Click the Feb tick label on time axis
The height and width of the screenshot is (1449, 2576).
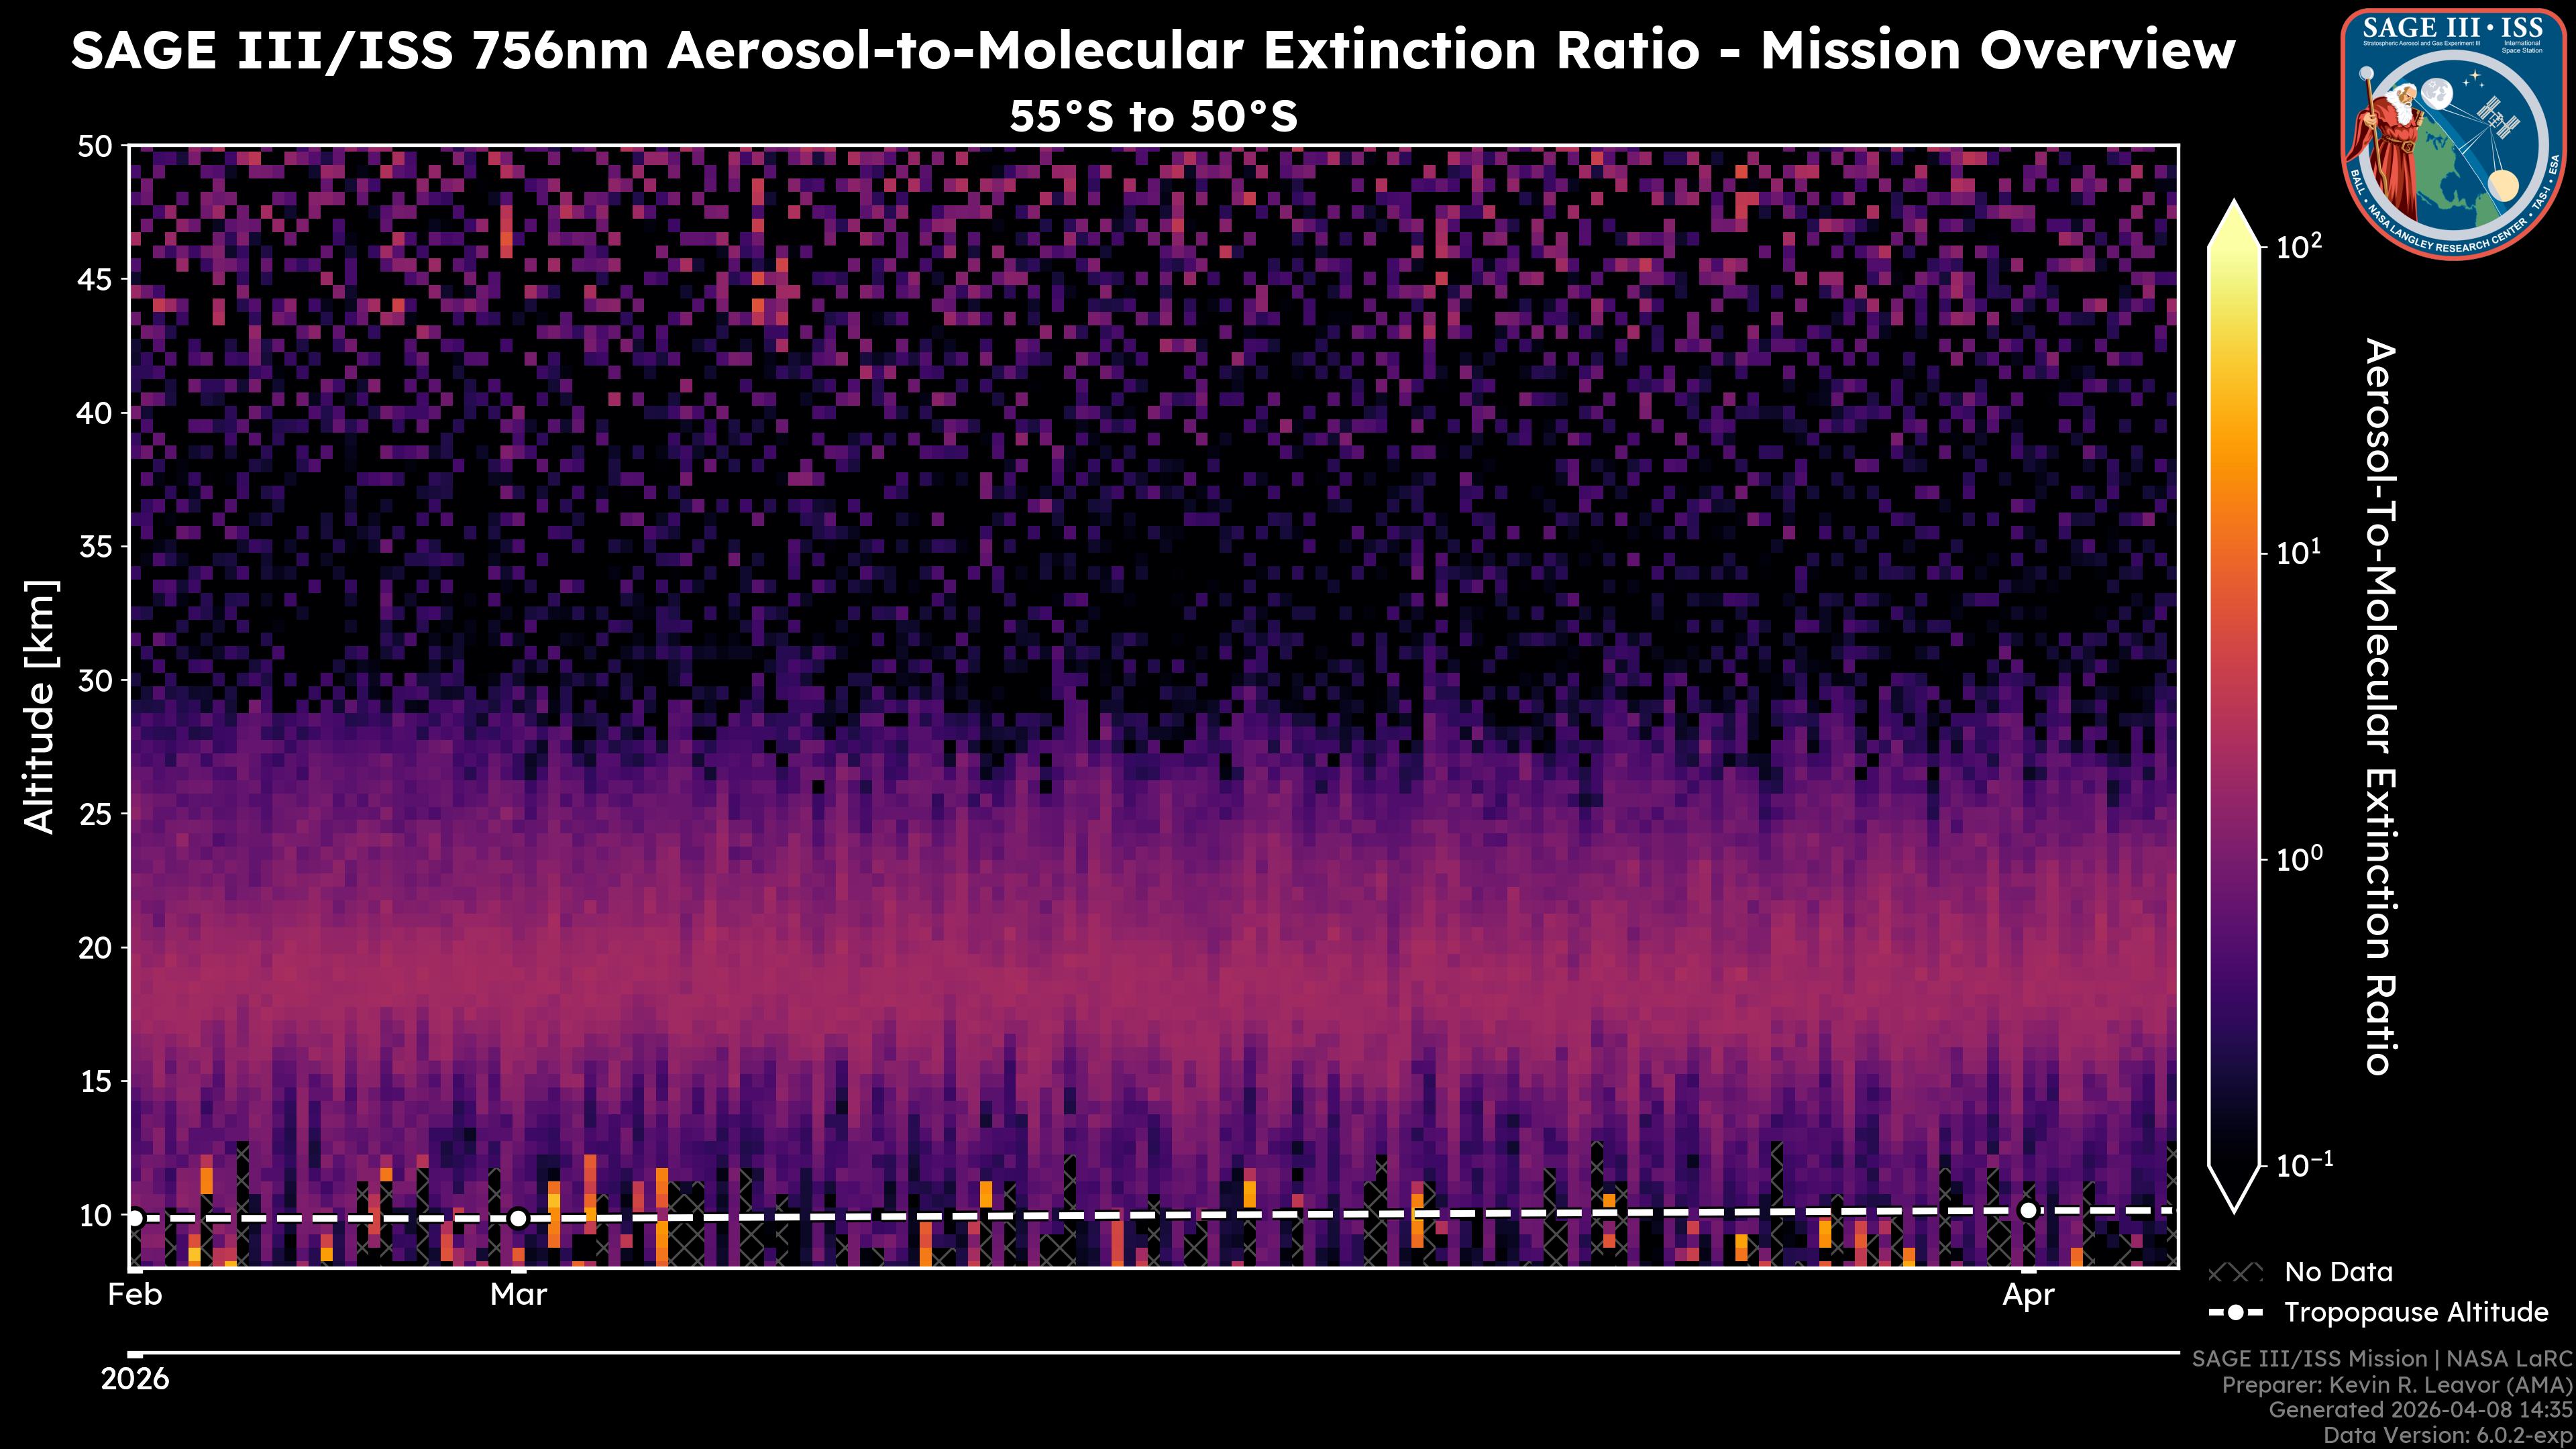[x=135, y=1295]
